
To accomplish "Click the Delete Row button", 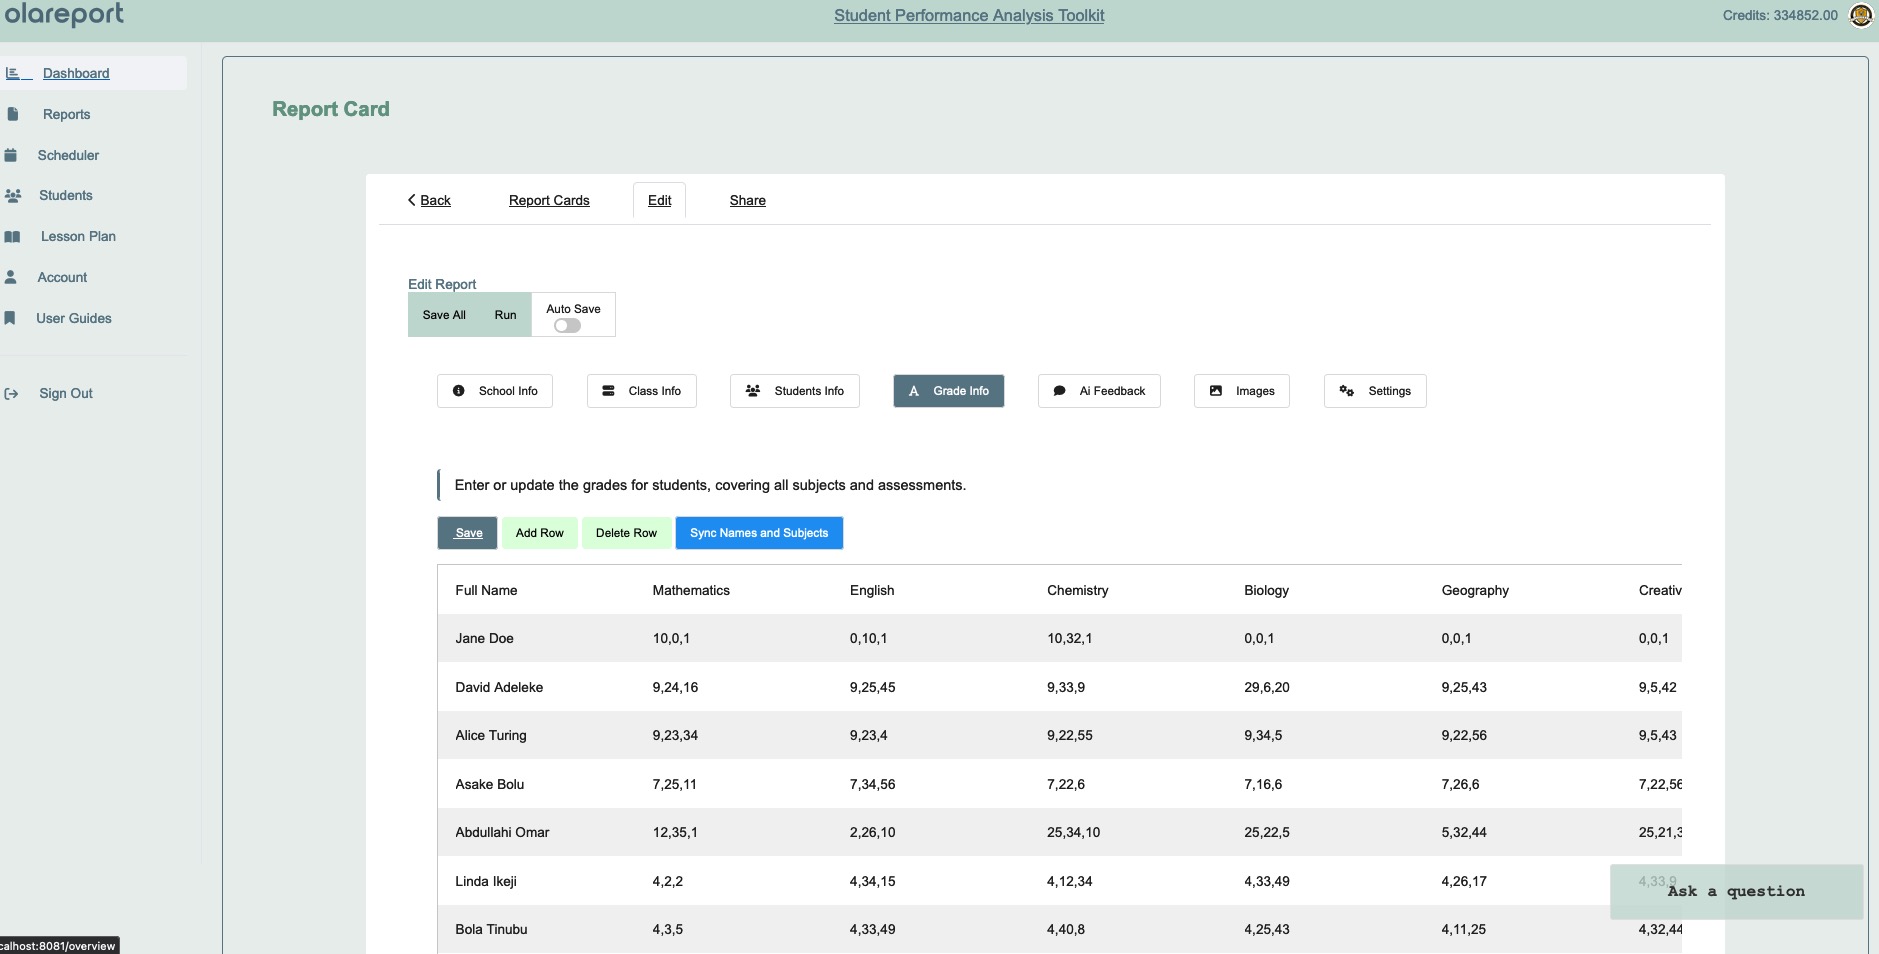I will click(x=626, y=533).
